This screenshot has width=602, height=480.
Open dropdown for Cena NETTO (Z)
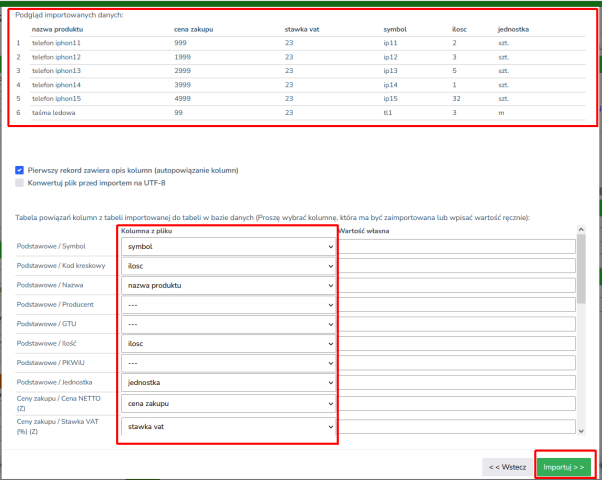click(228, 404)
